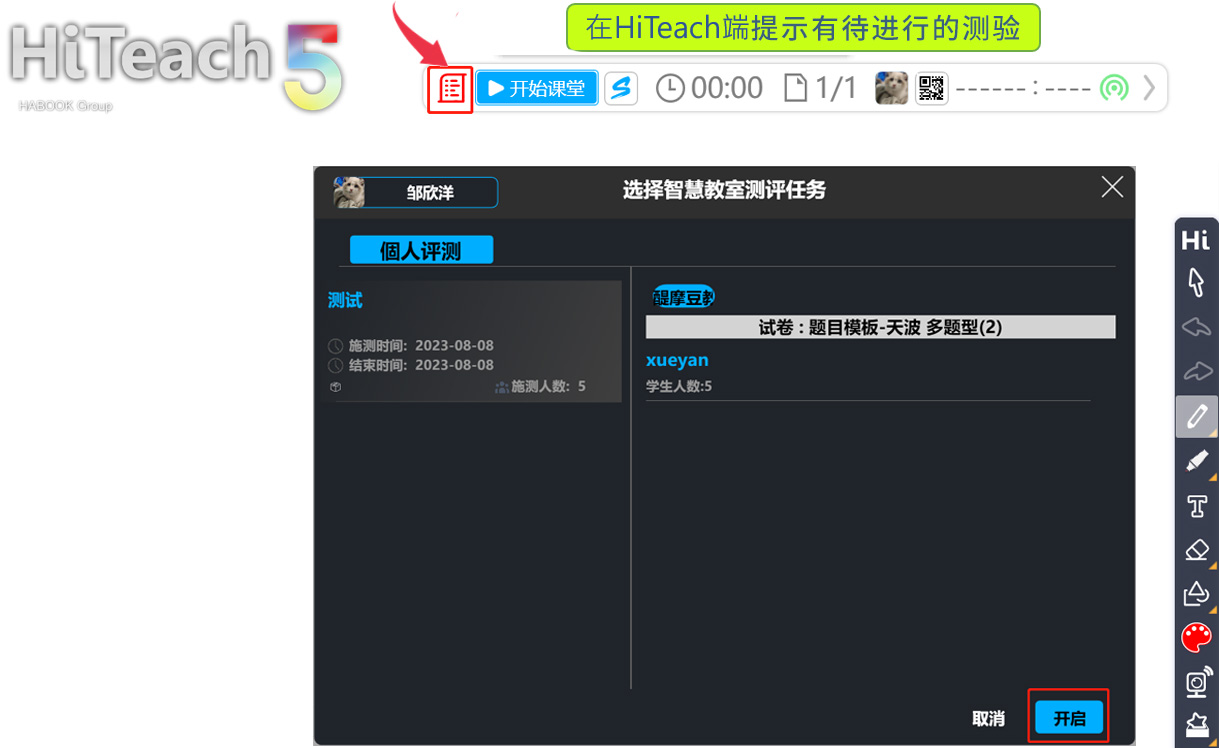Screen dimensions: 1219x748
Task: Select the text T tool
Action: click(x=1196, y=506)
